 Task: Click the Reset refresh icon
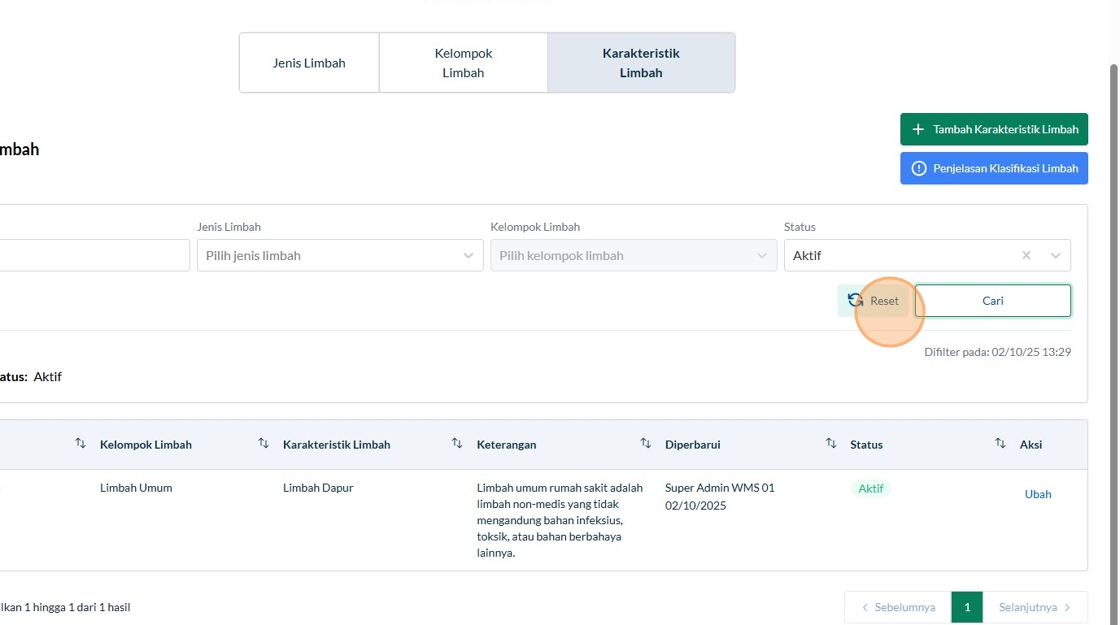point(855,300)
